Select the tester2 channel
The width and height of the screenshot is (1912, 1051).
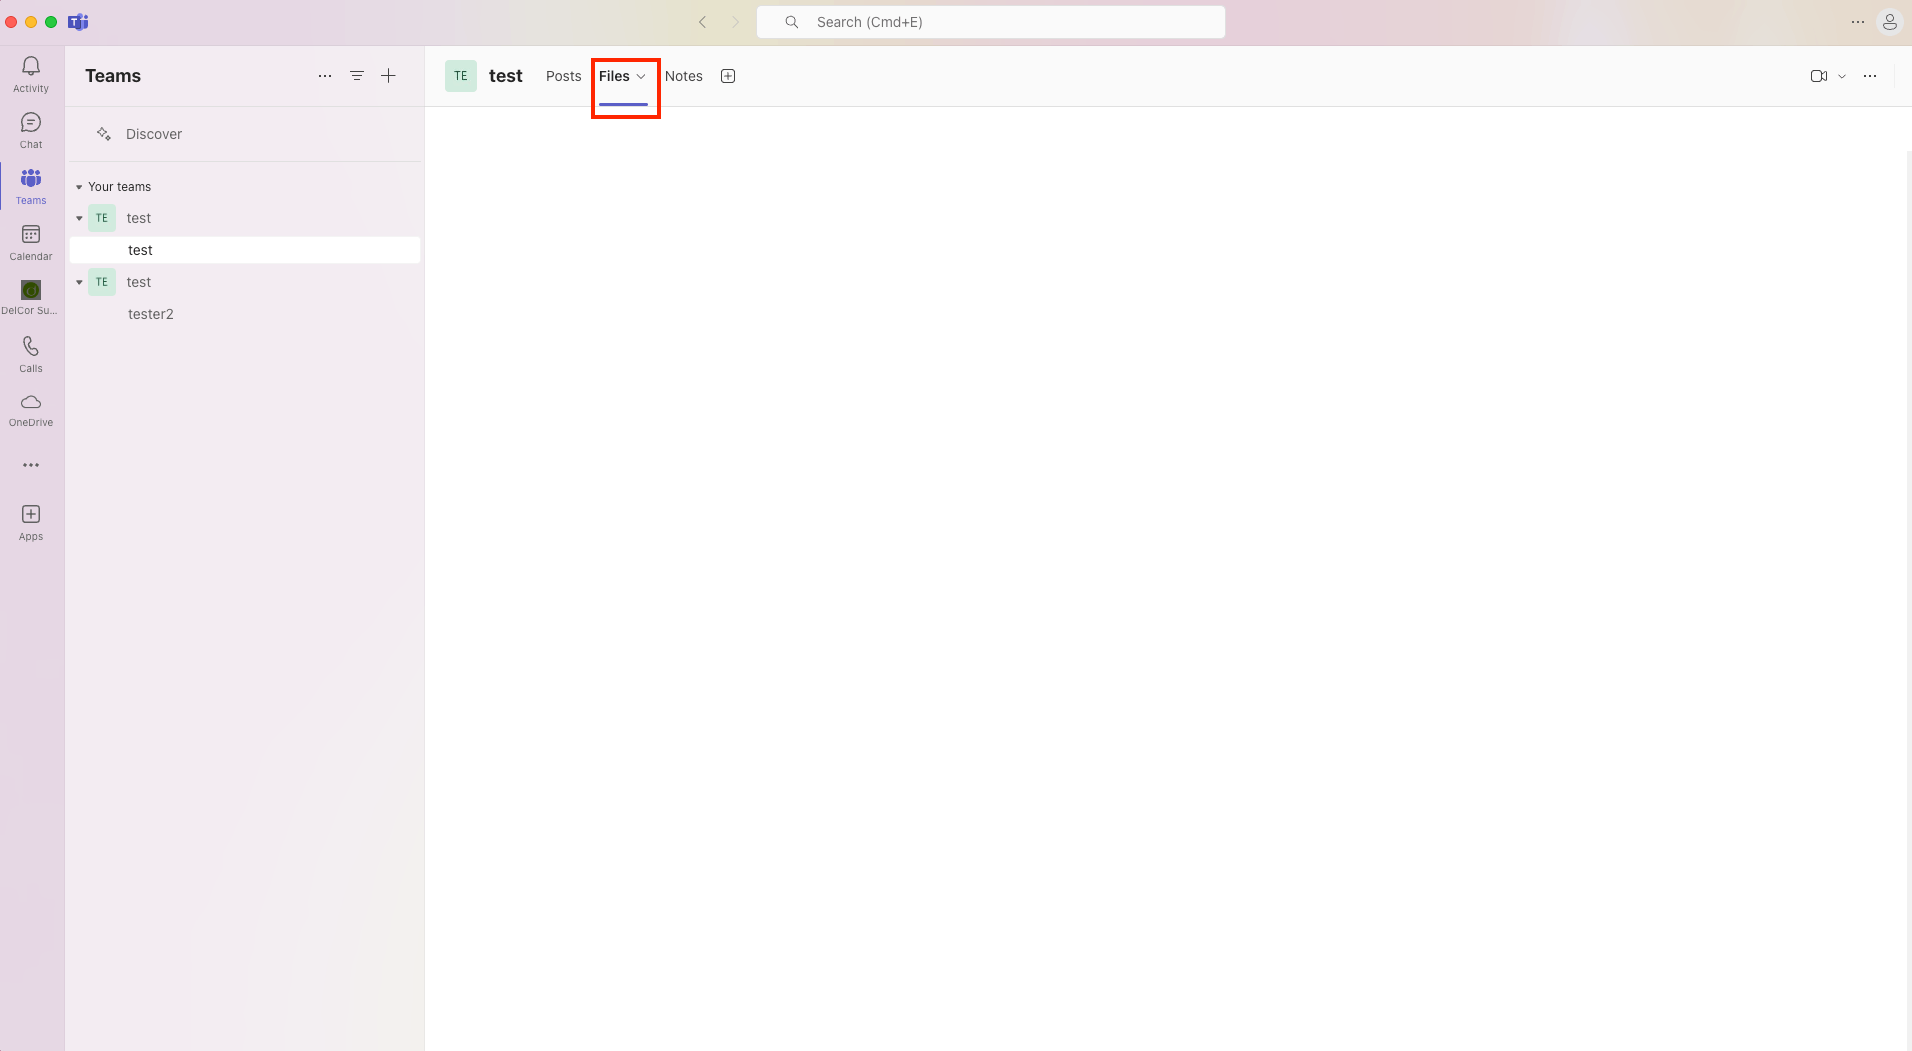click(245, 314)
